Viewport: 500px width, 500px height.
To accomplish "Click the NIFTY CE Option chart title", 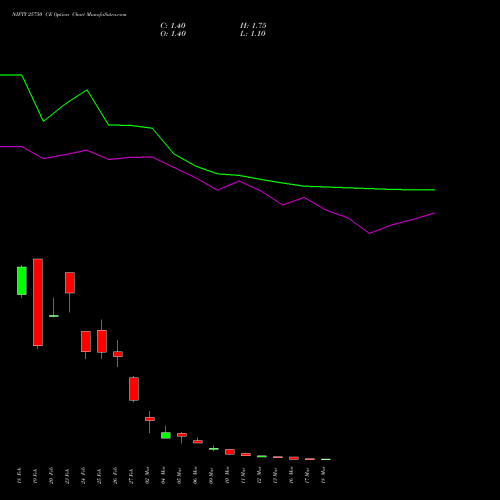I will coord(69,15).
